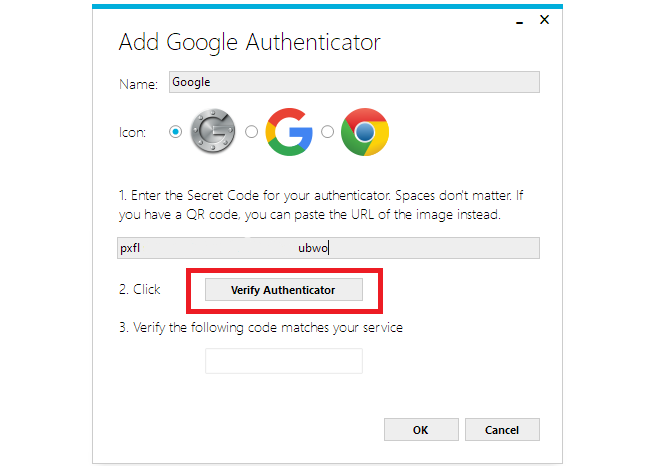Screen dimensions: 659x466
Task: Click the Chrome logo icon
Action: pos(364,132)
